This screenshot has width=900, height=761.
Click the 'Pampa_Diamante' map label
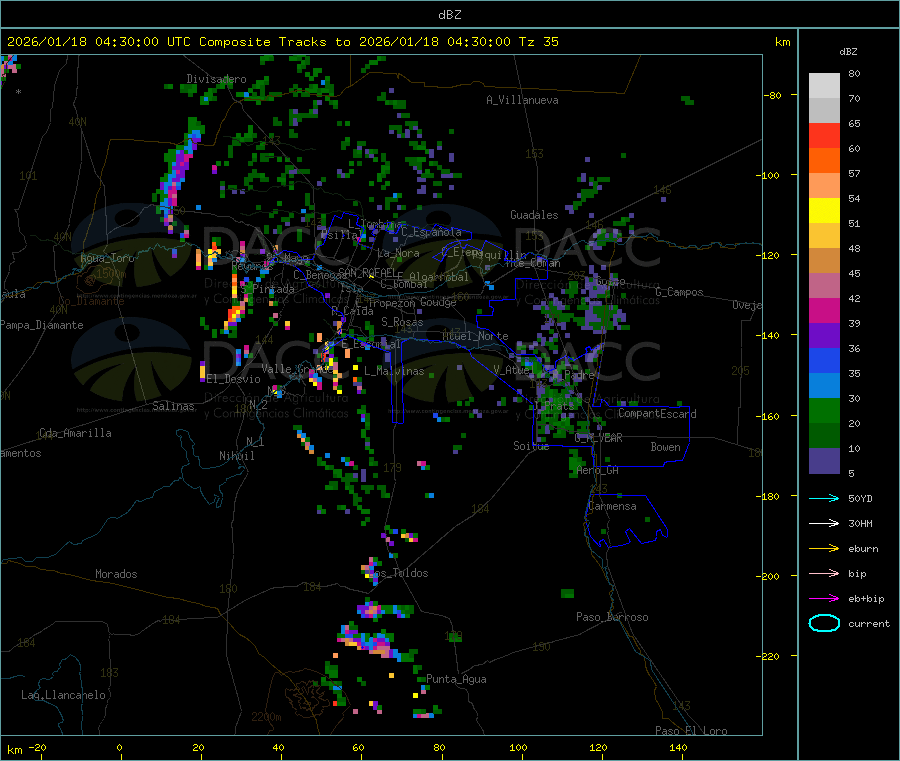[x=42, y=325]
